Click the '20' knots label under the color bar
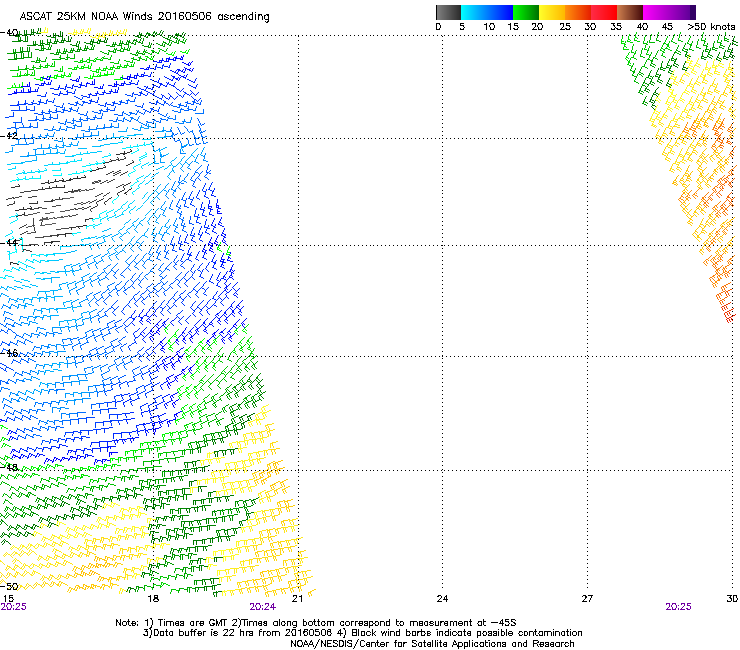Viewport: 740px width, 650px height. coord(538,27)
